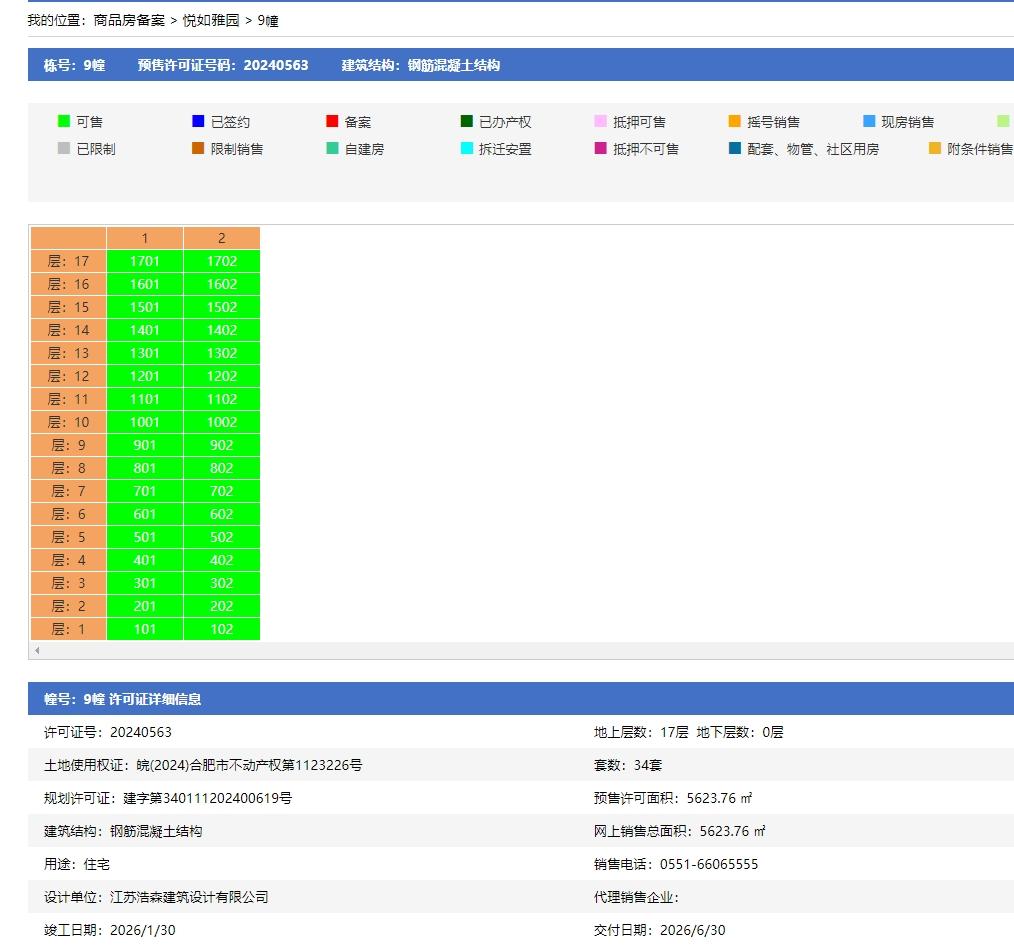
Task: Click the 设计单位 江苏浩森建筑设计有限公司 text
Action: 156,897
